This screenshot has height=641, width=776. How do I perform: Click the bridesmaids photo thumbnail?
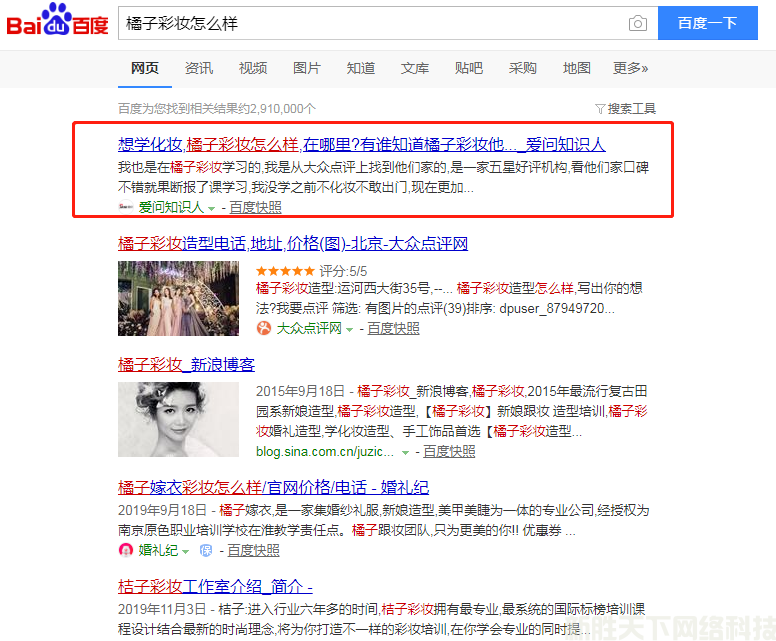click(178, 298)
